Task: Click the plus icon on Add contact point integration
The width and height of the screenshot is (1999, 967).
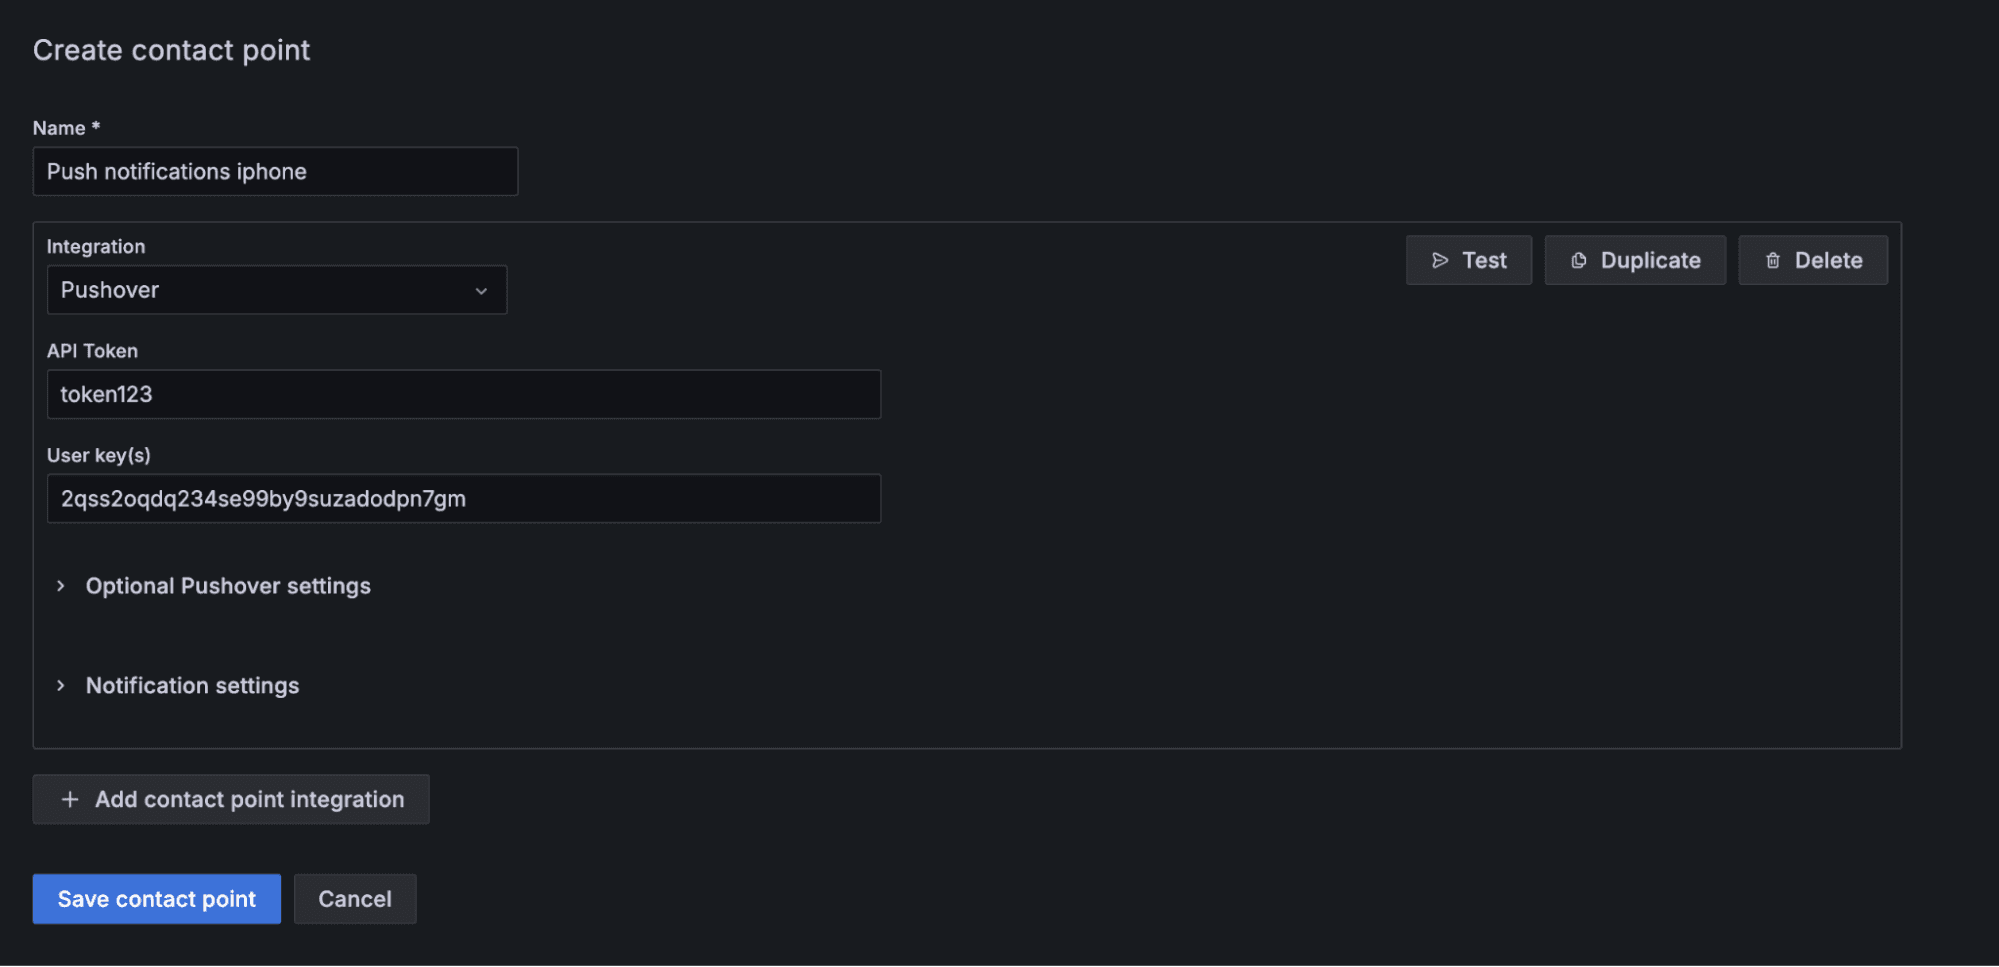Action: 70,799
